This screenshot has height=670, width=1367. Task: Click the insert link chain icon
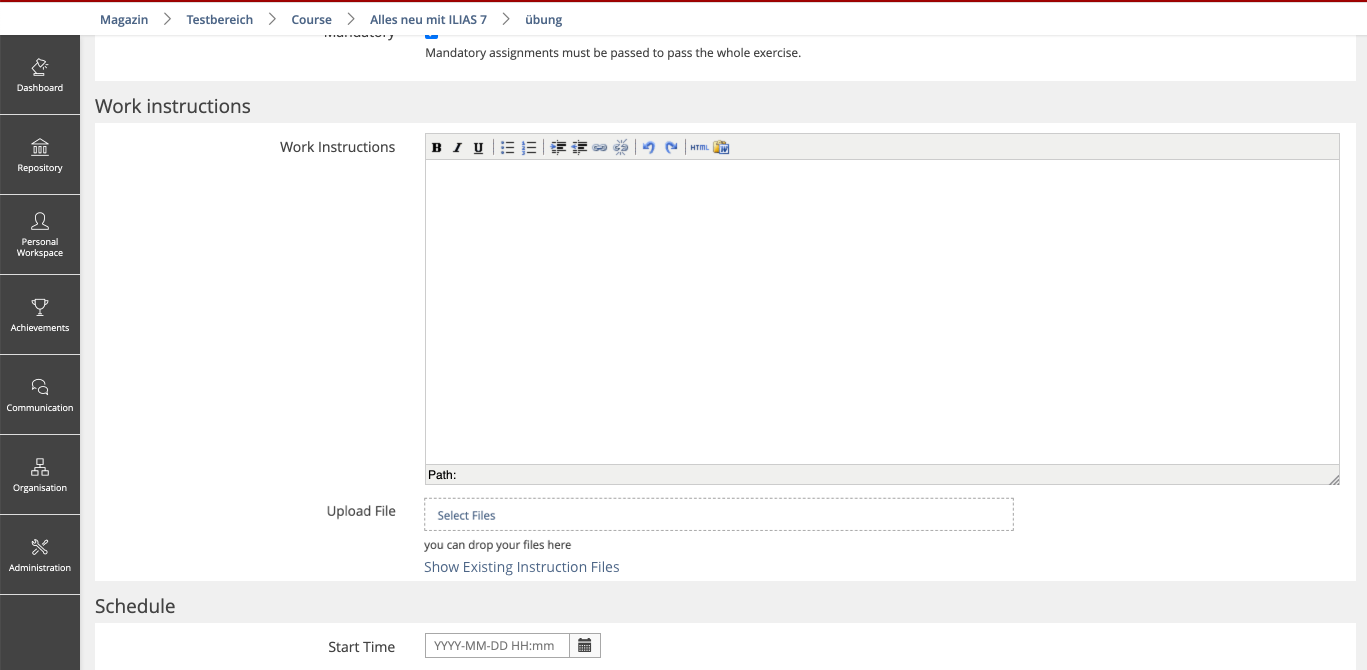click(600, 148)
